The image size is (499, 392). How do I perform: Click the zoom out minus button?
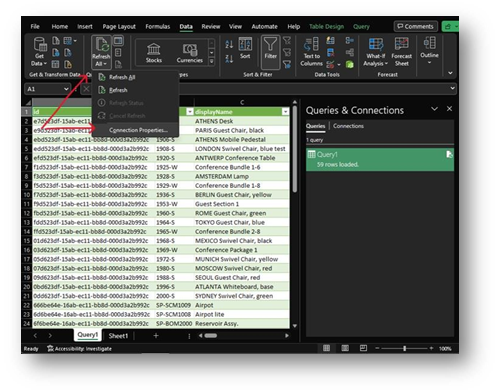pyautogui.click(x=377, y=348)
